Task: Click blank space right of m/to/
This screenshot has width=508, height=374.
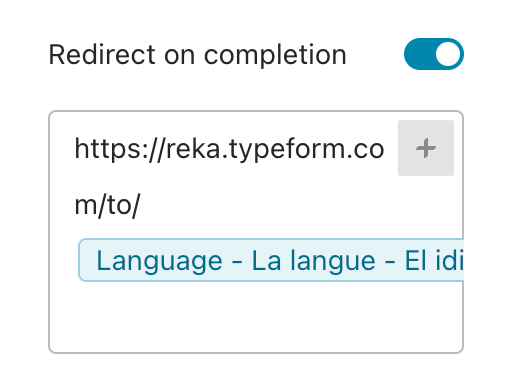Action: [267, 206]
